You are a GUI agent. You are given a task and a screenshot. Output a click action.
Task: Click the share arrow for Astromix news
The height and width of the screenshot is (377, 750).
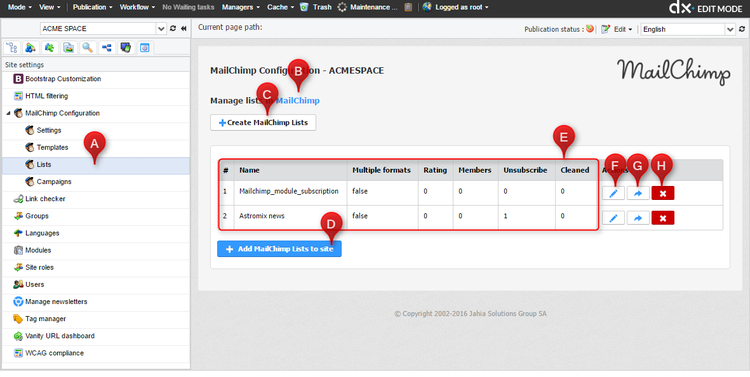click(x=638, y=218)
